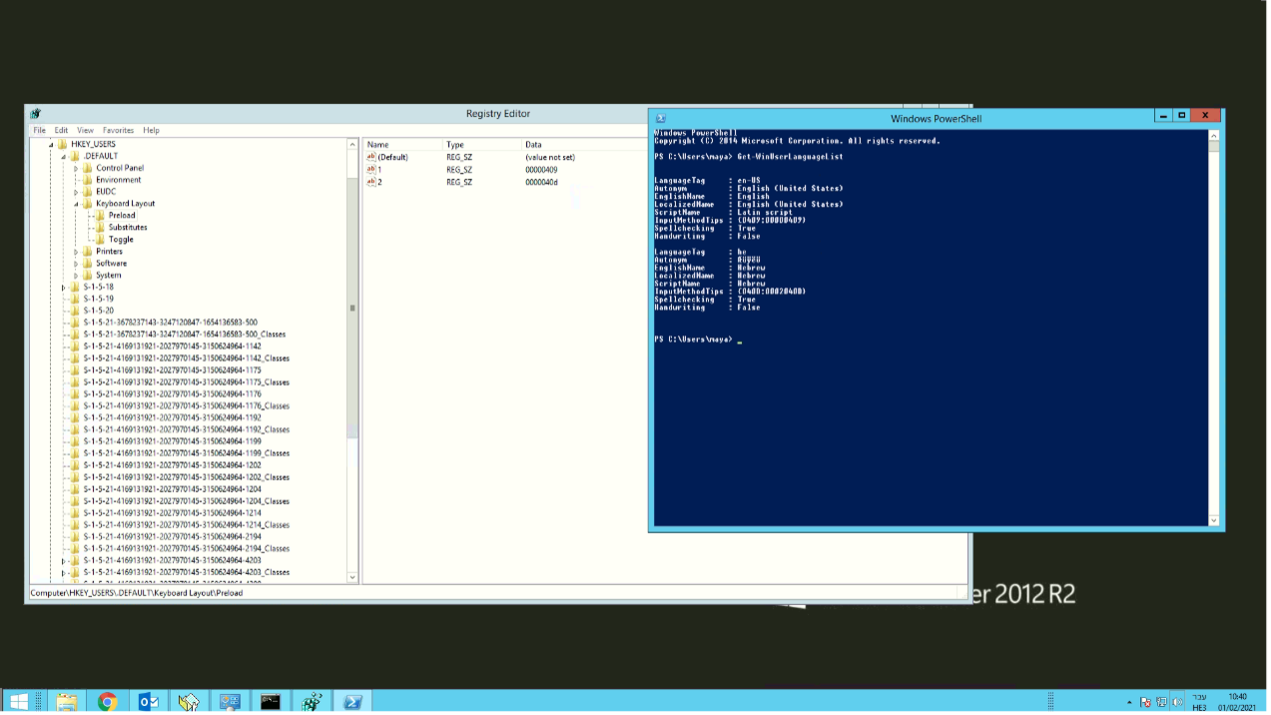Viewport: 1271px width, 715px height.
Task: Click the Preload key folder icon
Action: pyautogui.click(x=100, y=216)
